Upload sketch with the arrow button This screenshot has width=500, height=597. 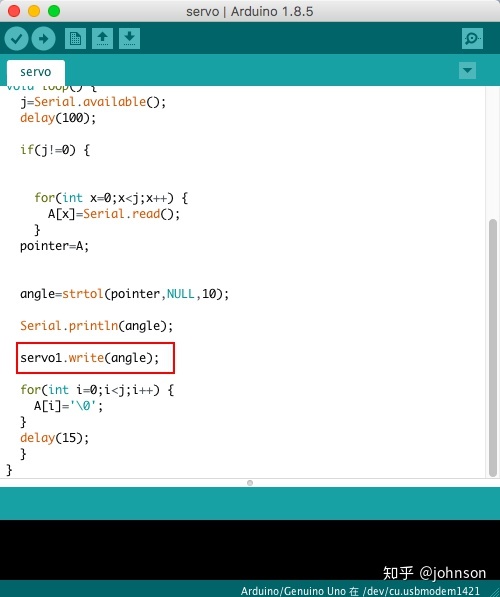click(43, 38)
